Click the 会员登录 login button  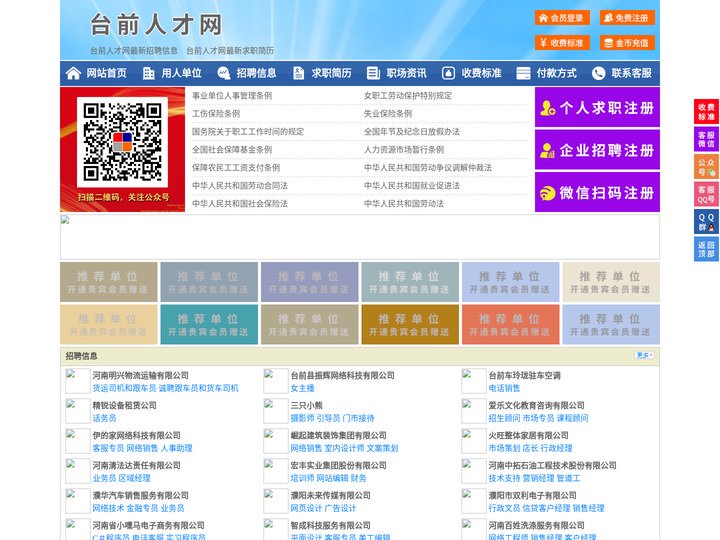(x=562, y=18)
